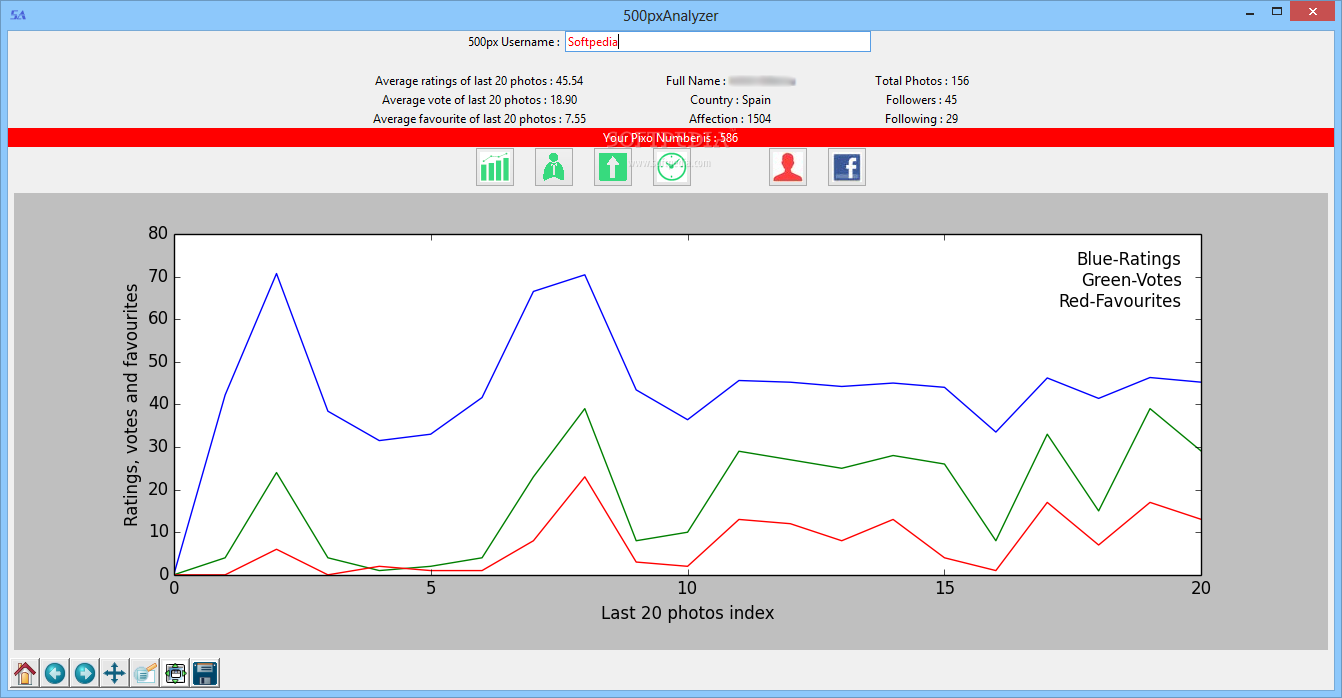Save the figure with floppy disk icon
The height and width of the screenshot is (698, 1342).
(x=205, y=673)
